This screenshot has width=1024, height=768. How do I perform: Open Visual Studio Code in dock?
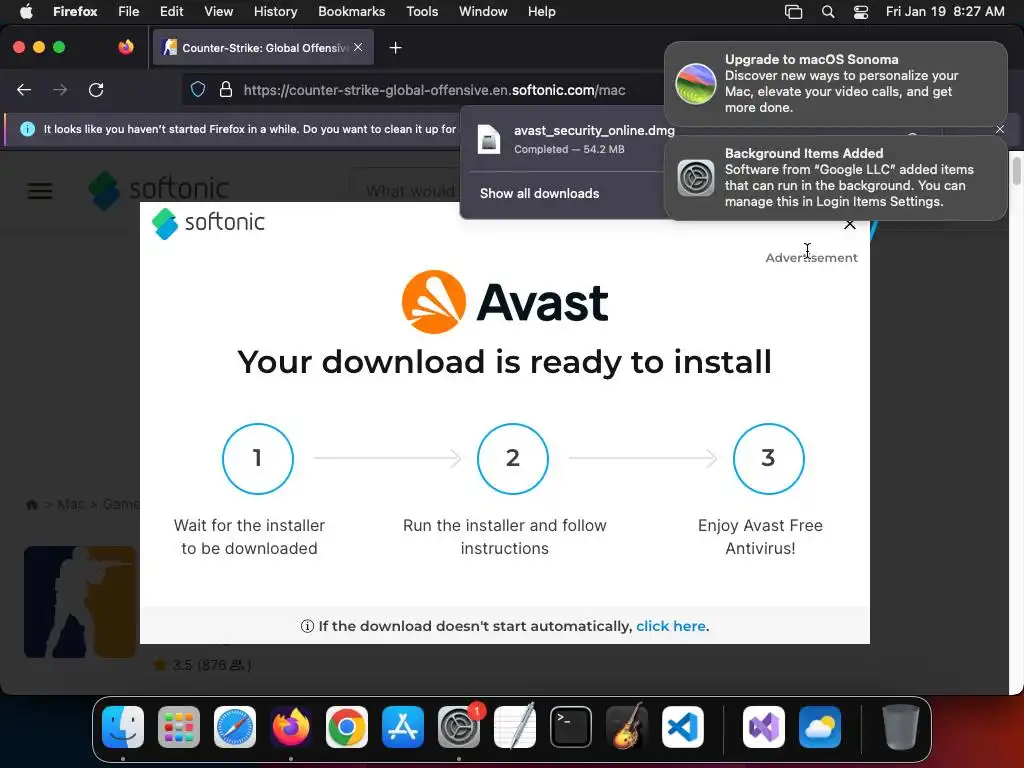683,727
